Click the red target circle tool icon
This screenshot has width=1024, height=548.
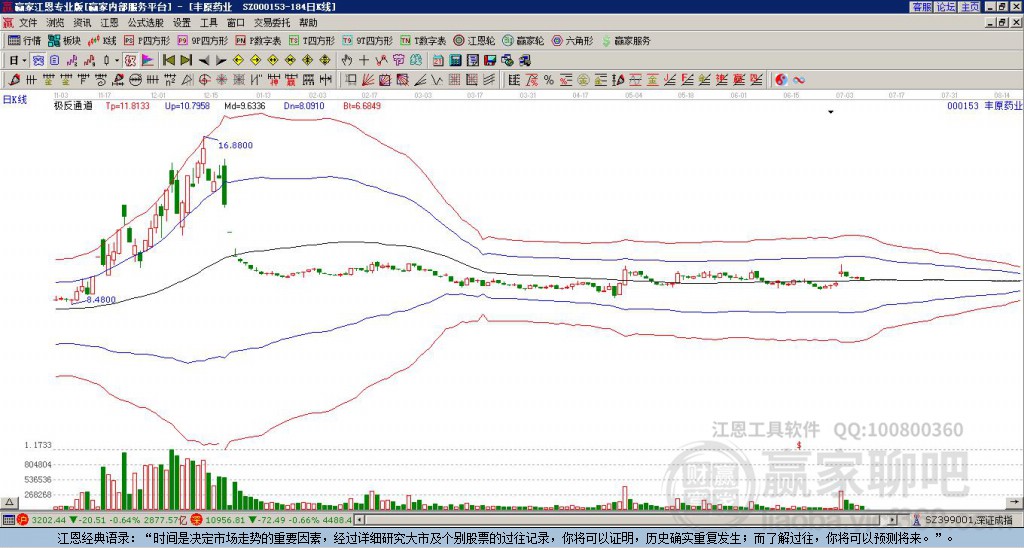point(204,80)
